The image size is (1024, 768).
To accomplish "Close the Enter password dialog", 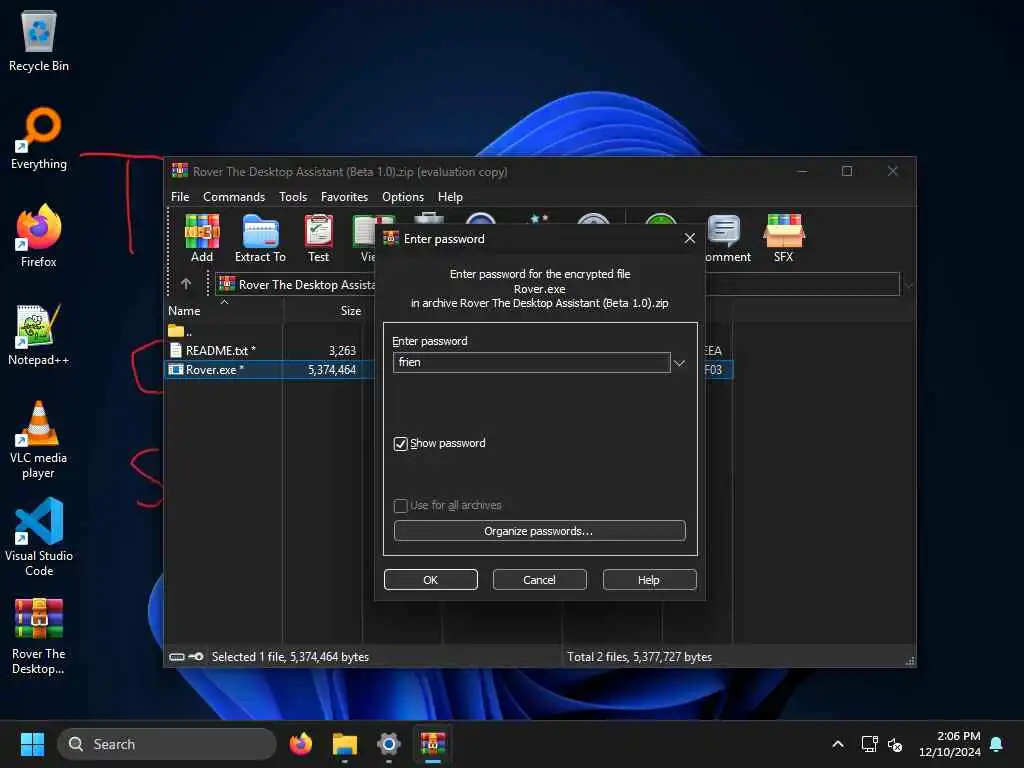I will point(690,238).
